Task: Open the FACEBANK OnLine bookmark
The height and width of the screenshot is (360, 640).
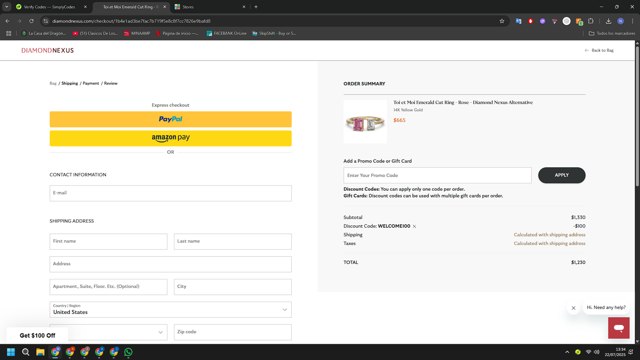Action: 227,33
